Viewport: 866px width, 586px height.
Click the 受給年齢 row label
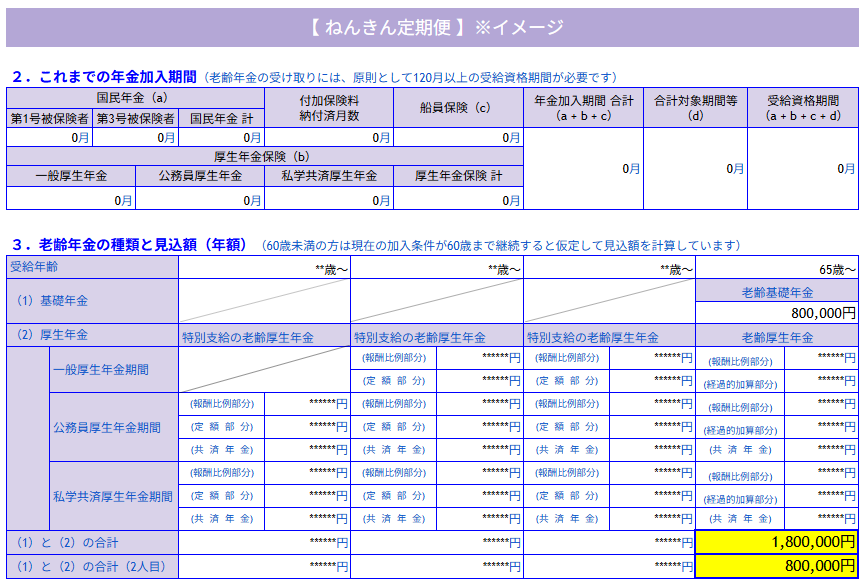(92, 267)
